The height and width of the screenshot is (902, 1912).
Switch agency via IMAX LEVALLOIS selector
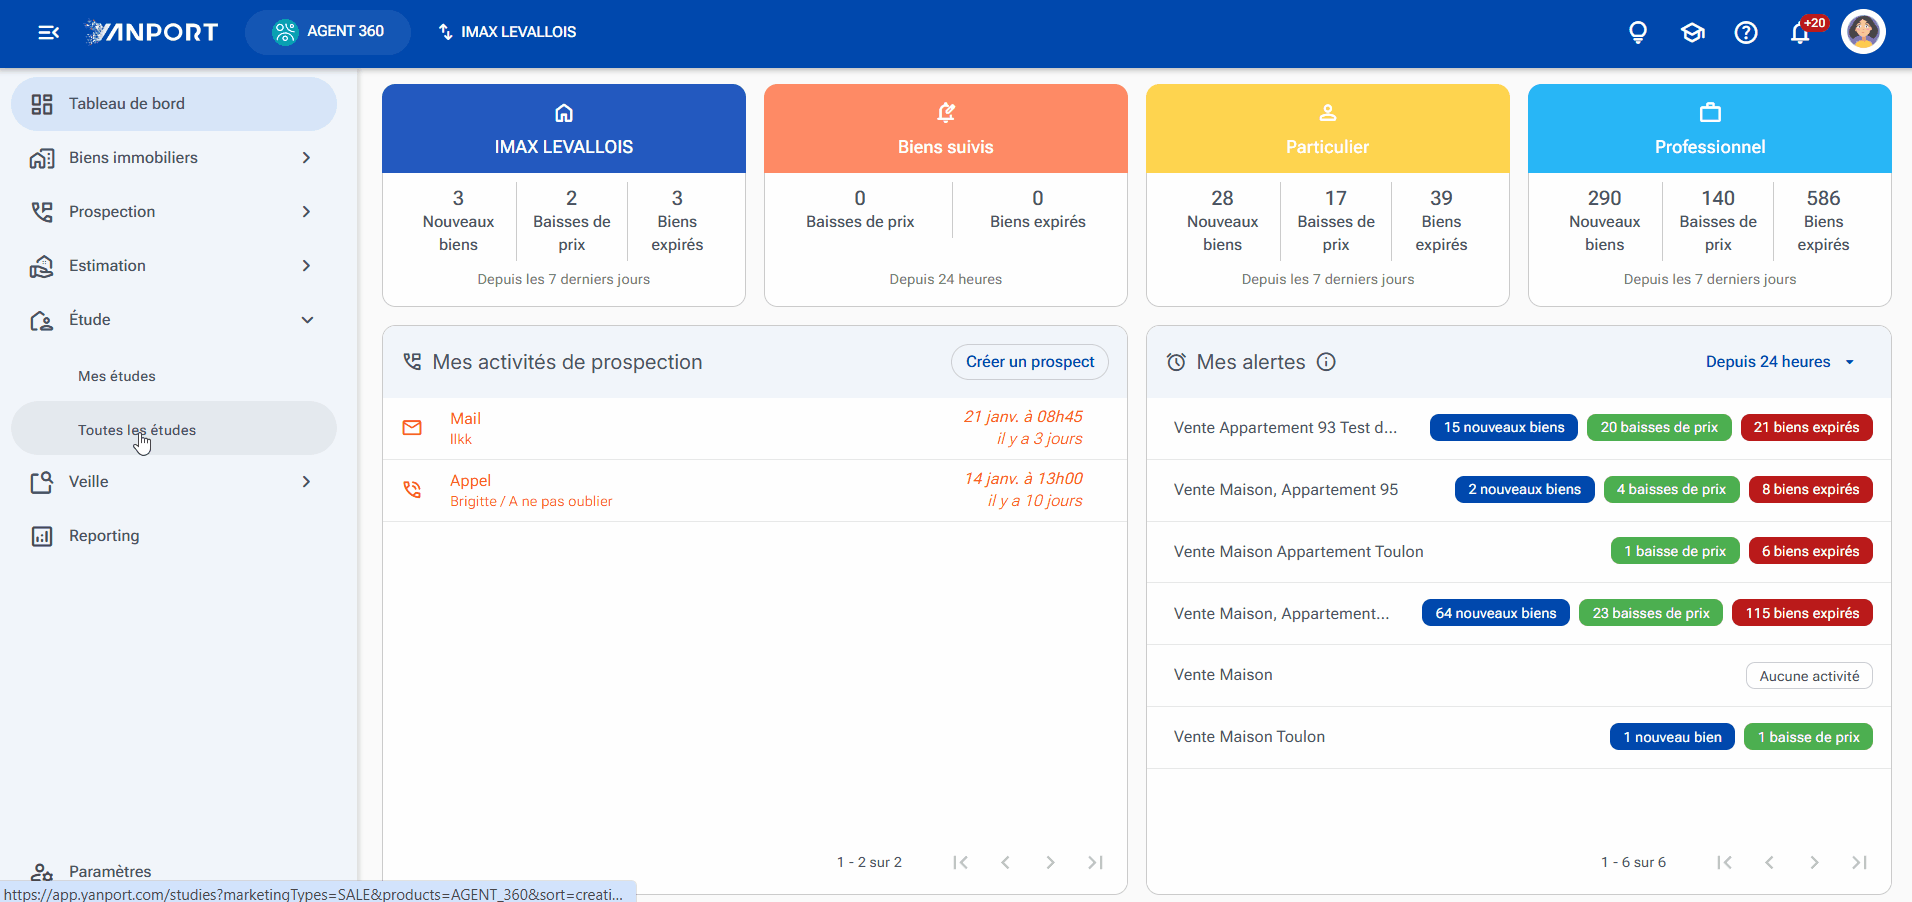[x=507, y=32]
